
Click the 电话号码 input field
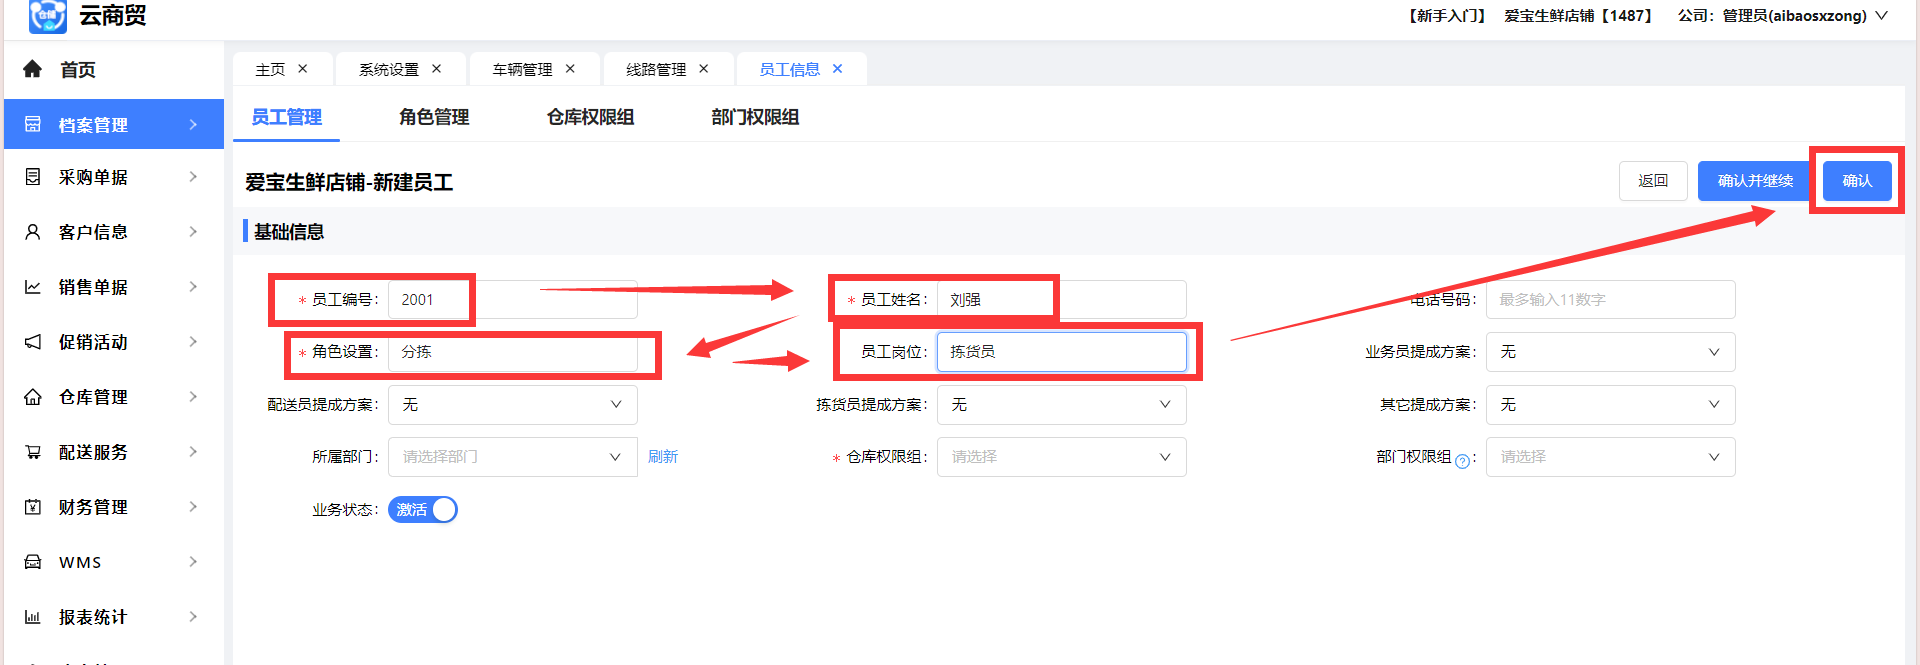click(1610, 300)
